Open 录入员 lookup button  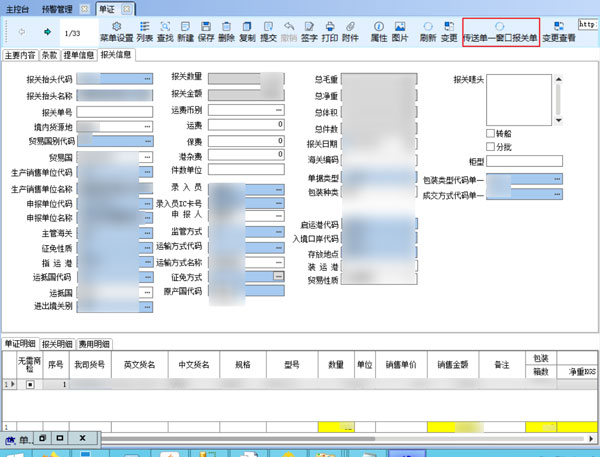[279, 189]
